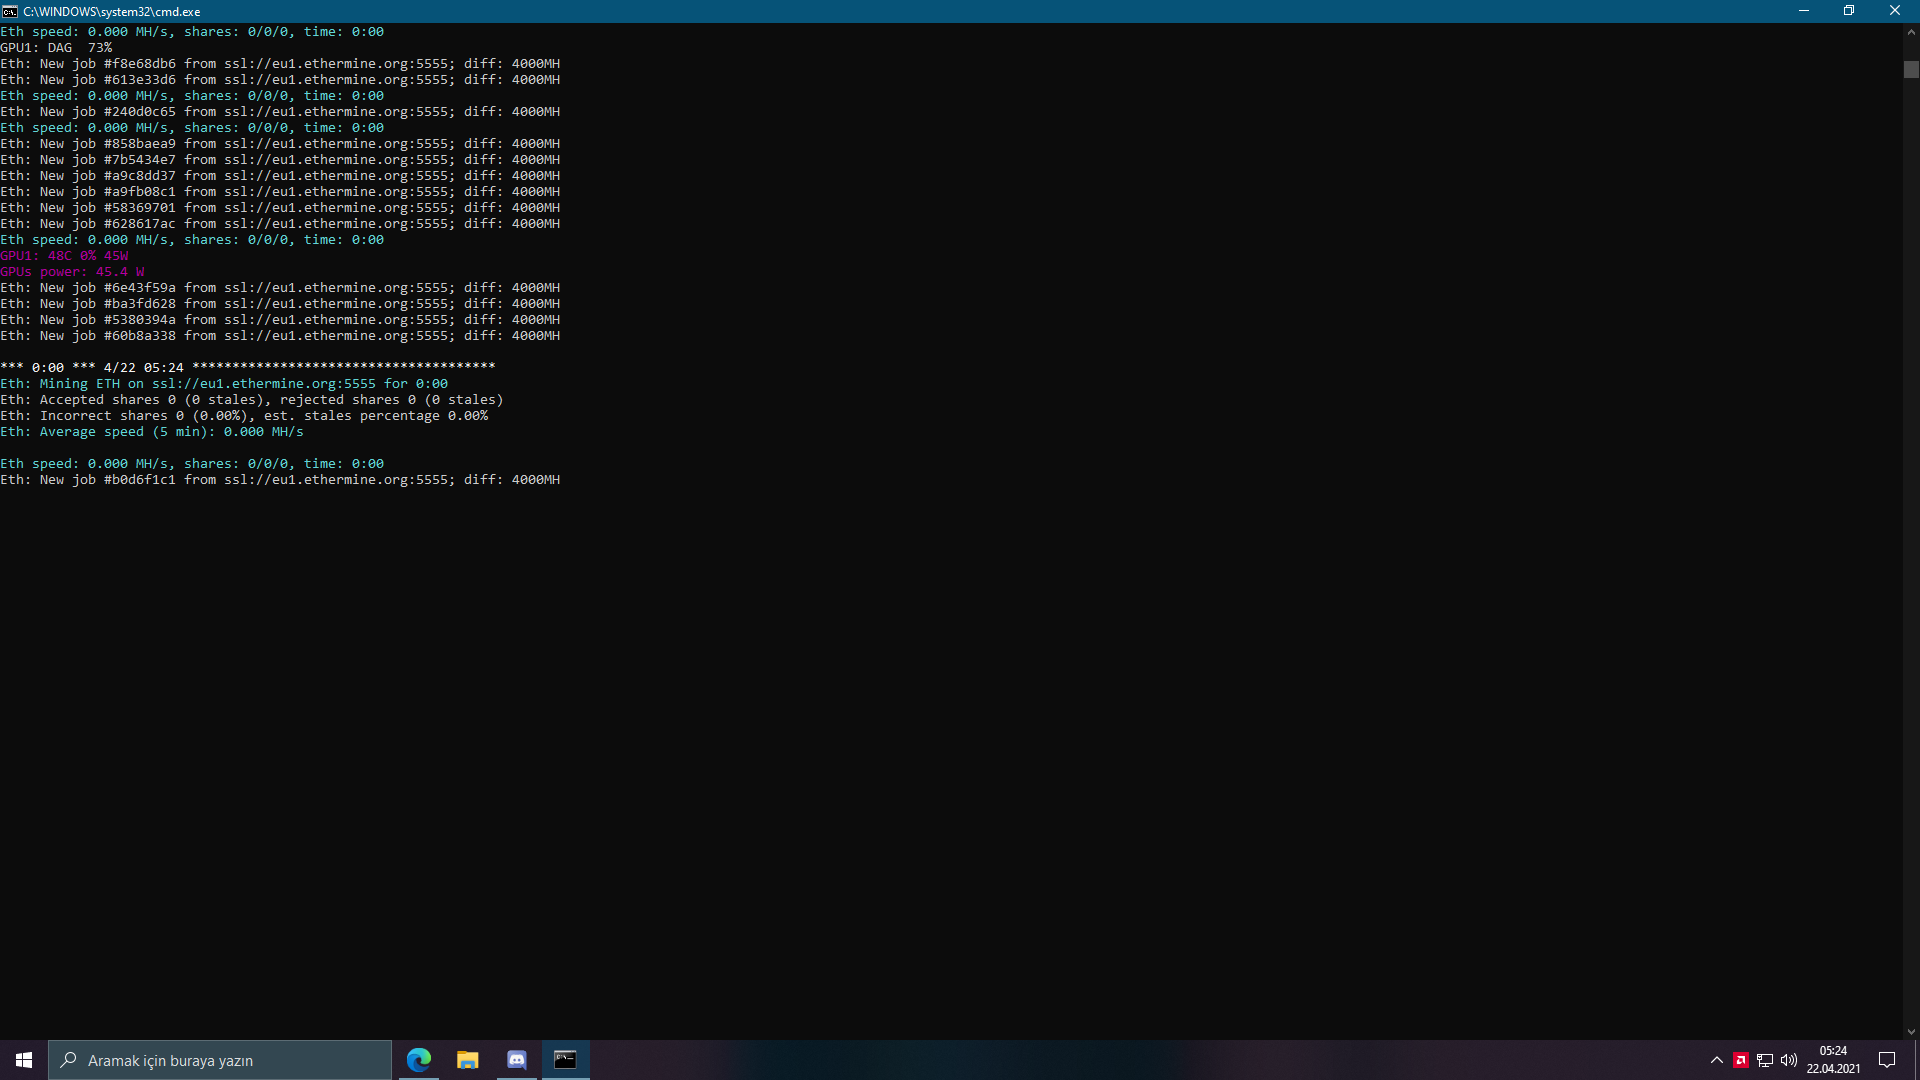Click the Show desktop strip
1920x1080 pixels.
(x=1917, y=1060)
